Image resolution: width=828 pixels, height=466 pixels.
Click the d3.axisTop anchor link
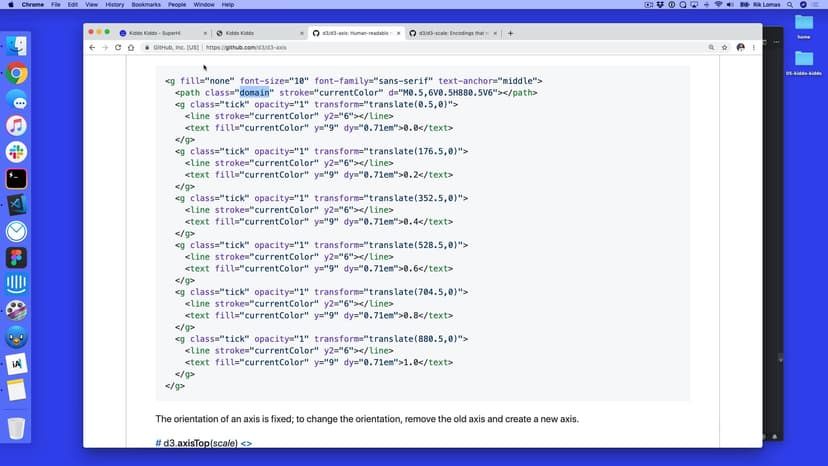159,443
